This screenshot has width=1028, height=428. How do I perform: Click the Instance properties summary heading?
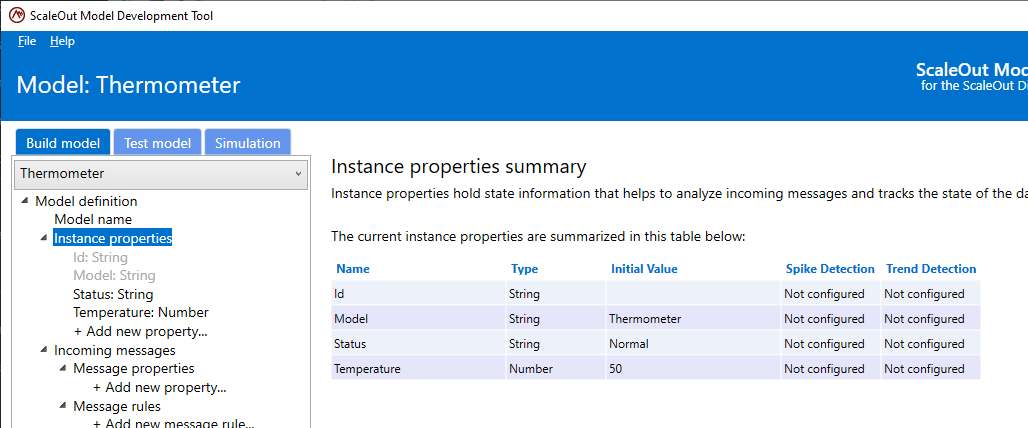[458, 166]
